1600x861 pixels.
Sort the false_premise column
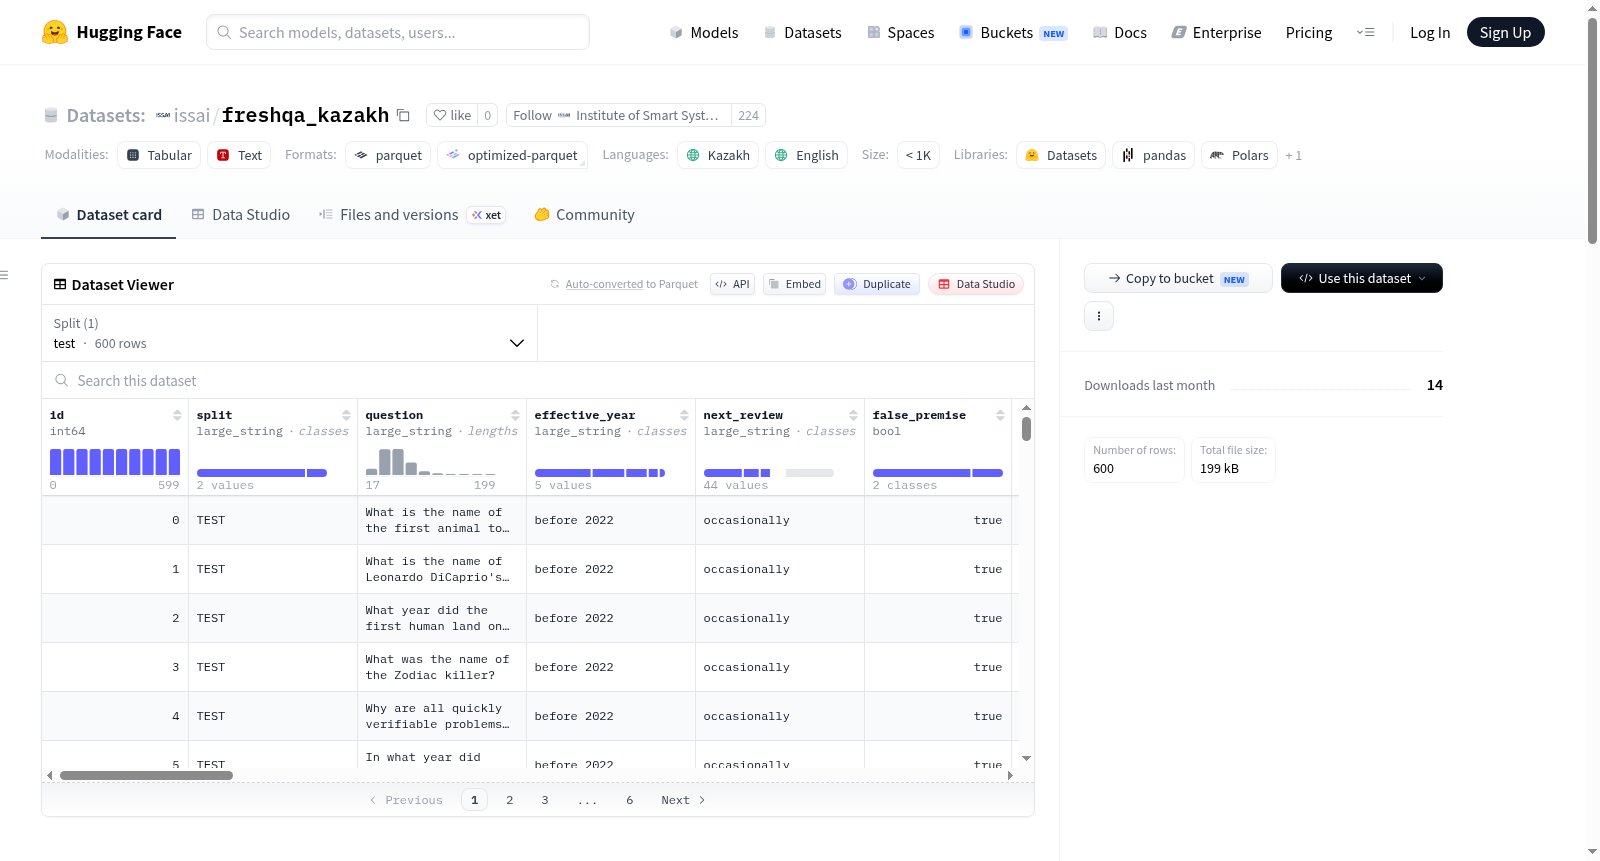1000,415
